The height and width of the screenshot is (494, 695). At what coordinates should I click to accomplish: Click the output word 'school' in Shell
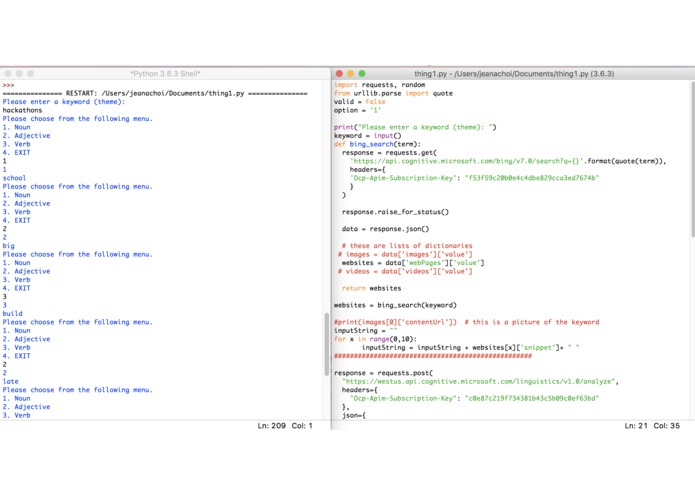tap(14, 178)
